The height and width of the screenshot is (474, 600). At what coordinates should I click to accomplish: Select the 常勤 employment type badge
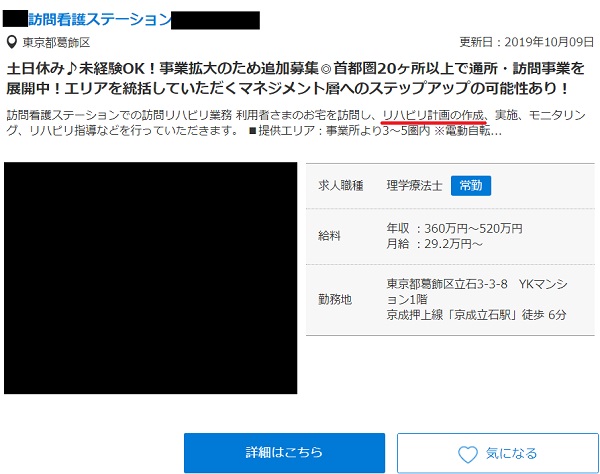pyautogui.click(x=470, y=186)
